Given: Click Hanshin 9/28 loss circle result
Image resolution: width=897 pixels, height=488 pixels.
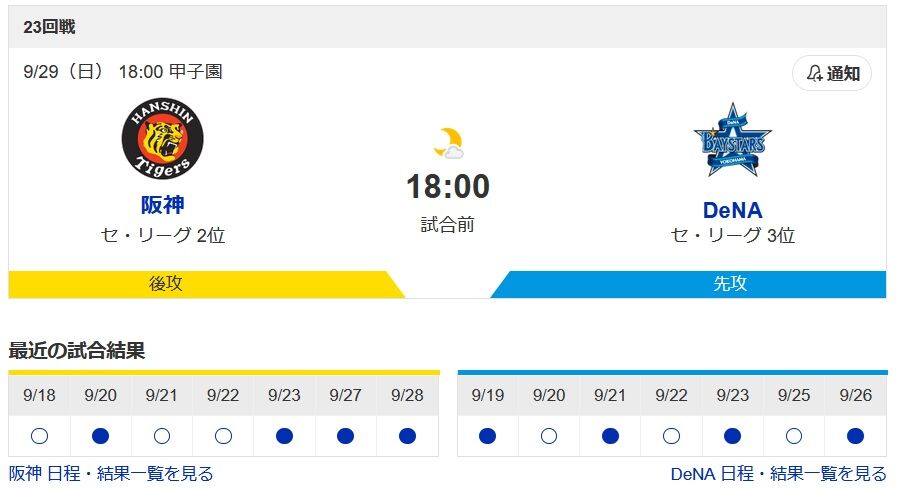Looking at the screenshot, I should [x=407, y=436].
